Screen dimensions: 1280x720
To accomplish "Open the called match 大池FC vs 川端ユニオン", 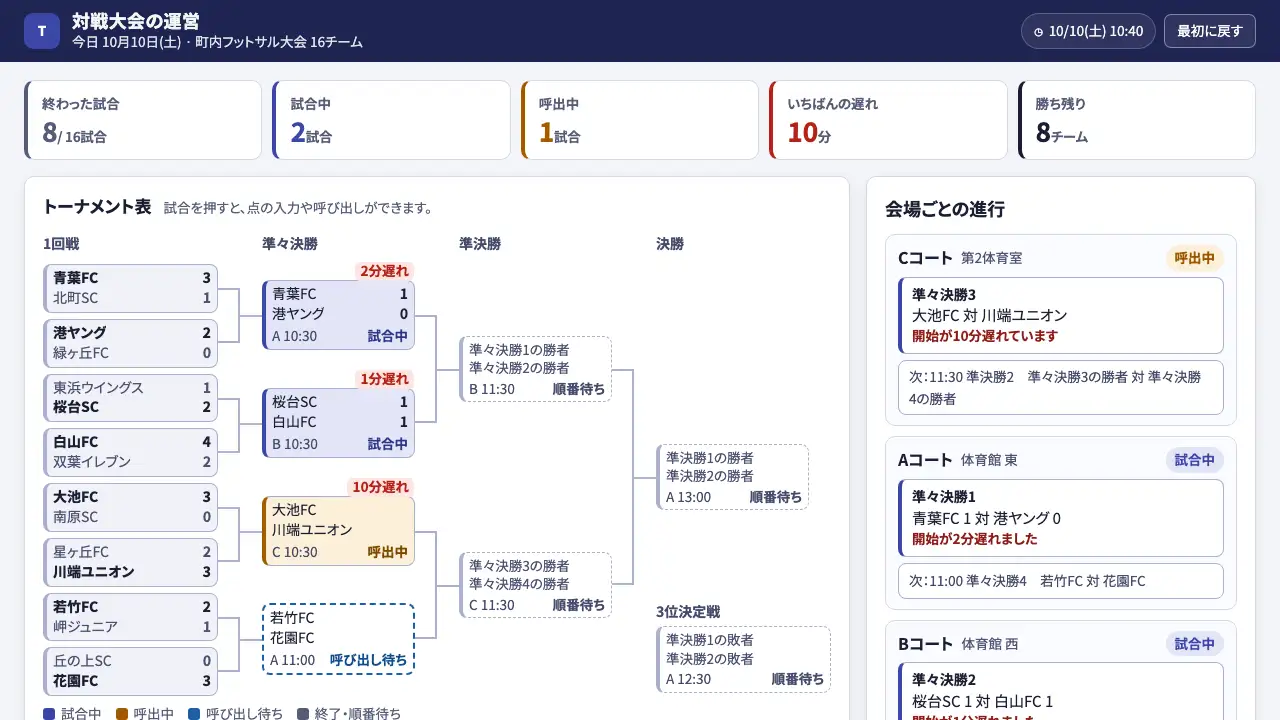I will (x=339, y=531).
